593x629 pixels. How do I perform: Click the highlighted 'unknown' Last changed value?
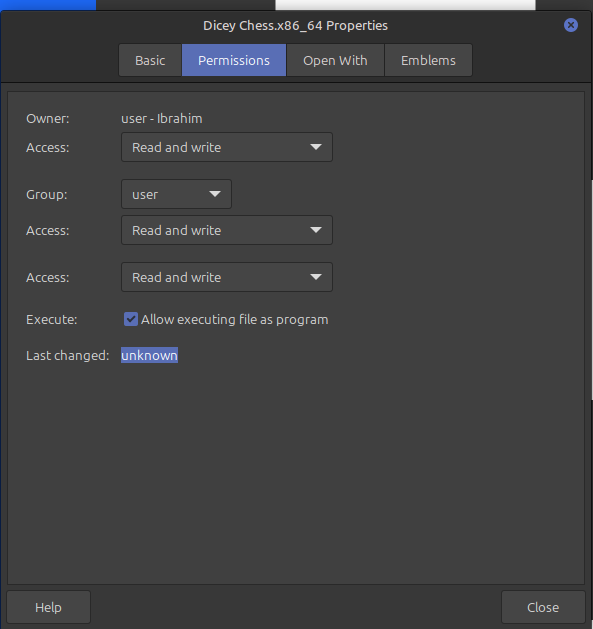149,355
